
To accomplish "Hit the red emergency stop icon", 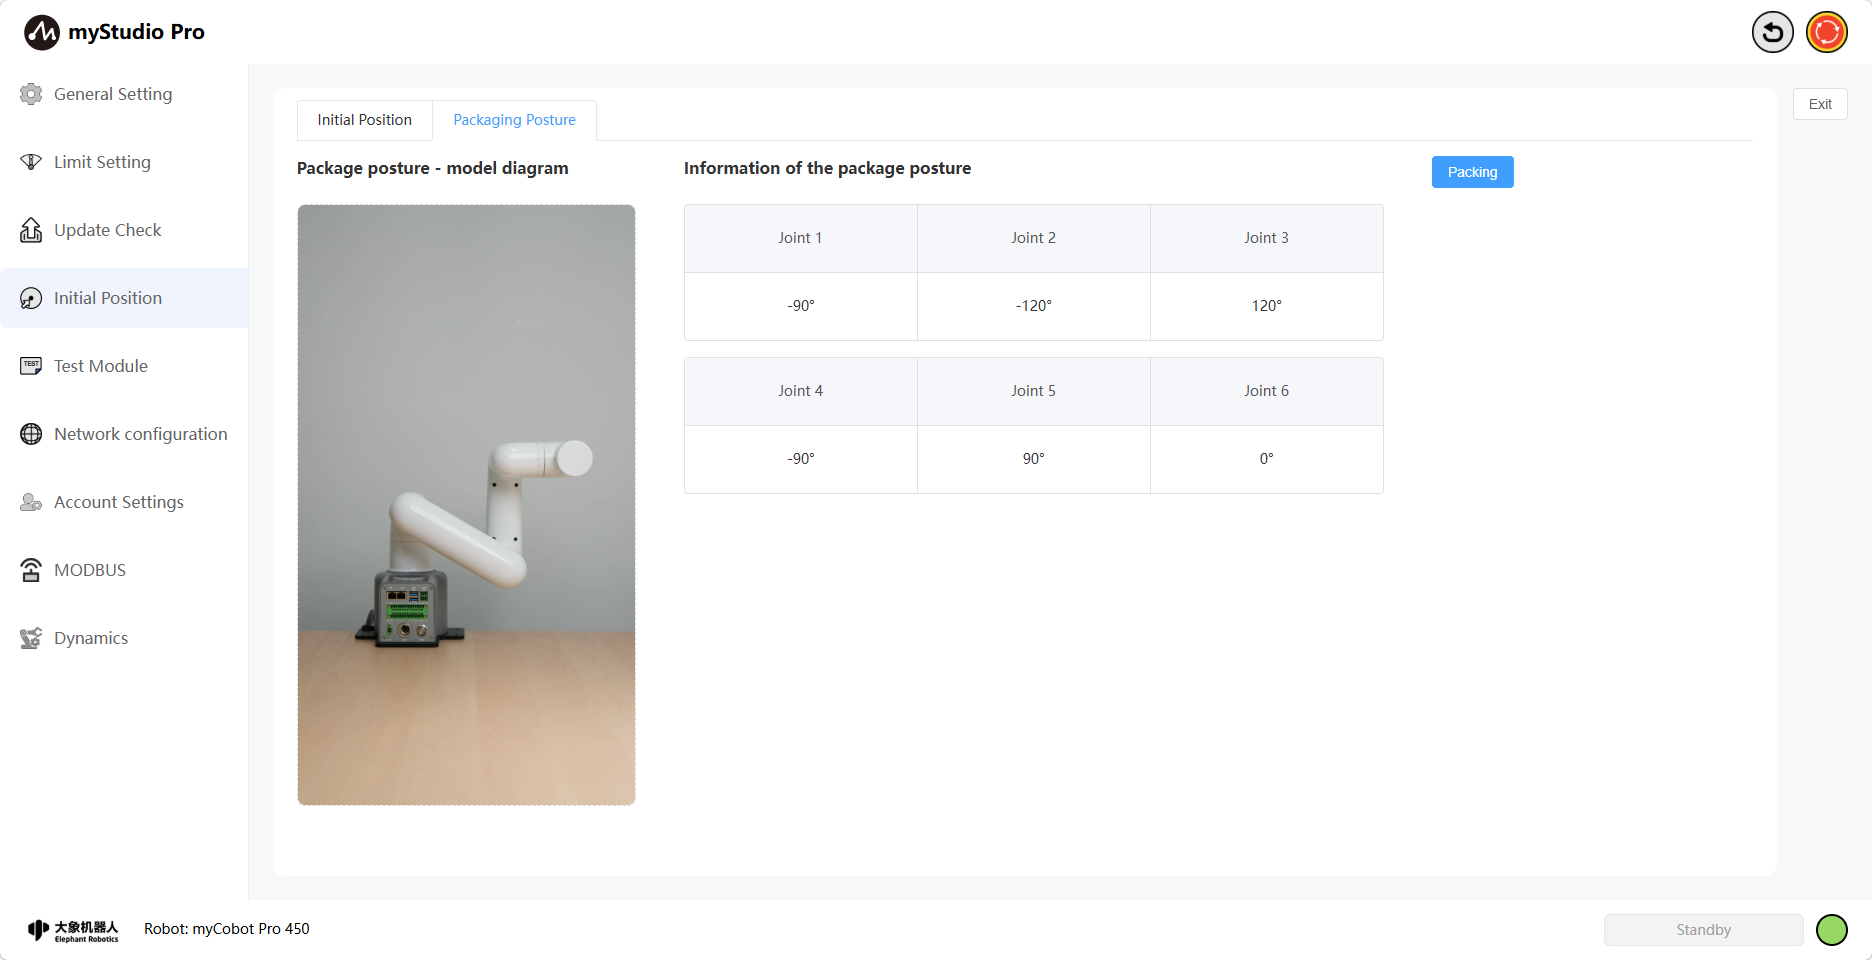I will click(1826, 32).
